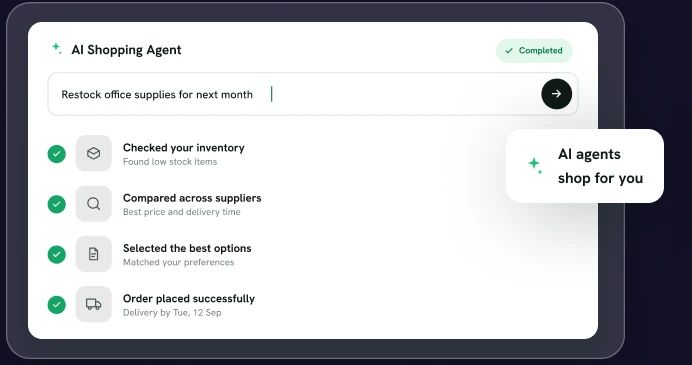Image resolution: width=692 pixels, height=365 pixels.
Task: Click the black arrow submit button
Action: (557, 94)
